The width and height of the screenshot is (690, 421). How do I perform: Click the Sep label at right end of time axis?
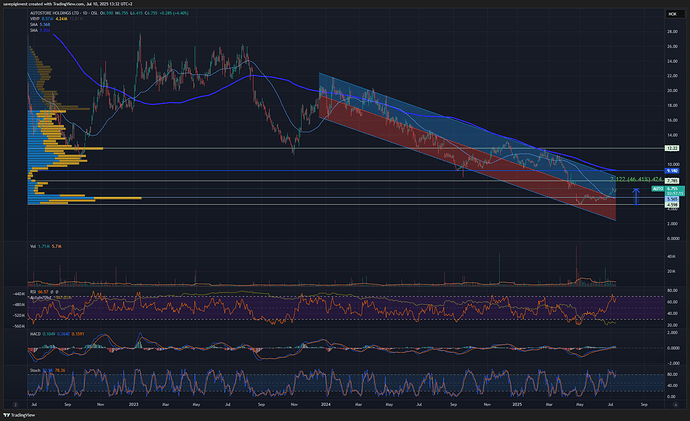(644, 404)
